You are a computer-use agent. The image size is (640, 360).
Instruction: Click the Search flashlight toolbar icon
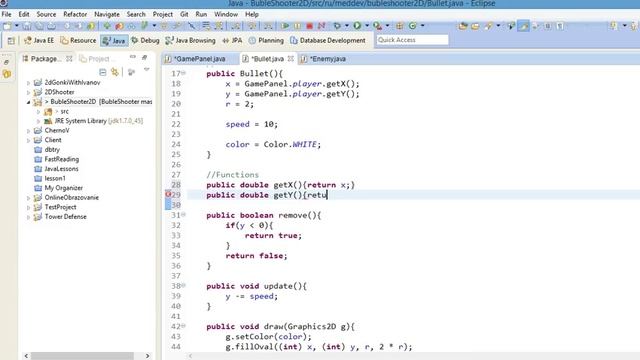click(x=489, y=26)
